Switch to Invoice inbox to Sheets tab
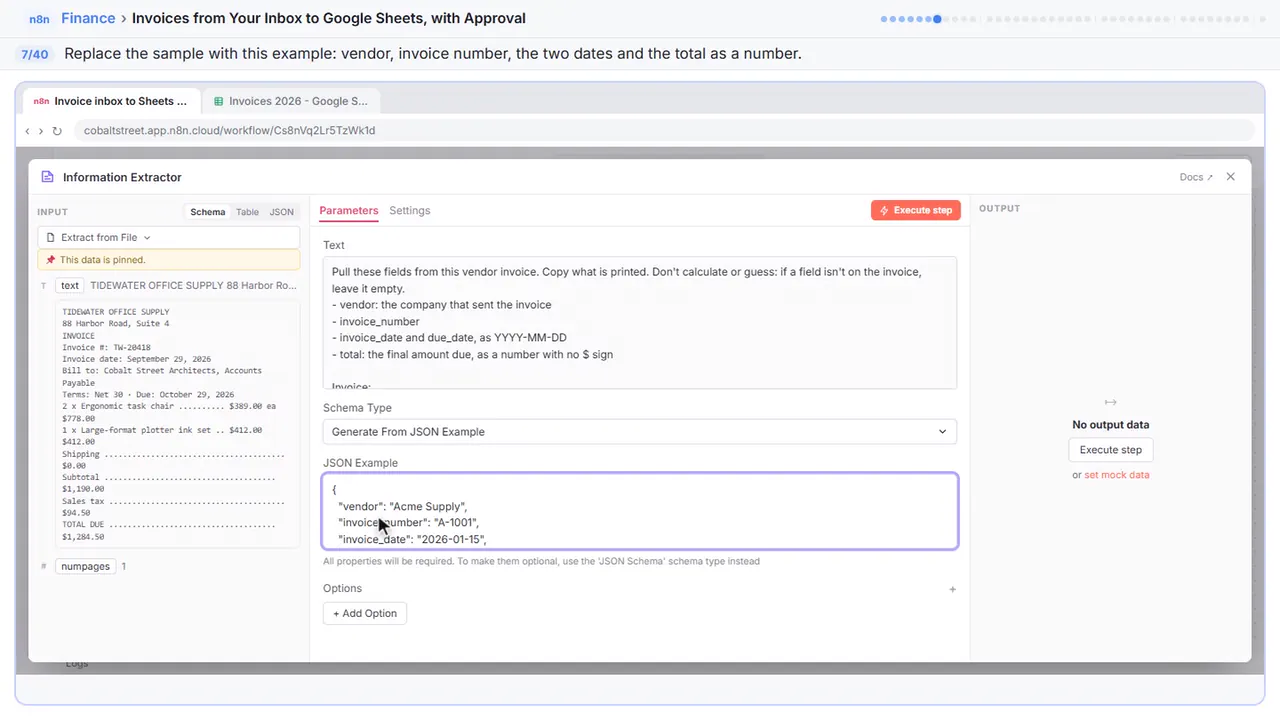This screenshot has width=1280, height=720. point(111,101)
